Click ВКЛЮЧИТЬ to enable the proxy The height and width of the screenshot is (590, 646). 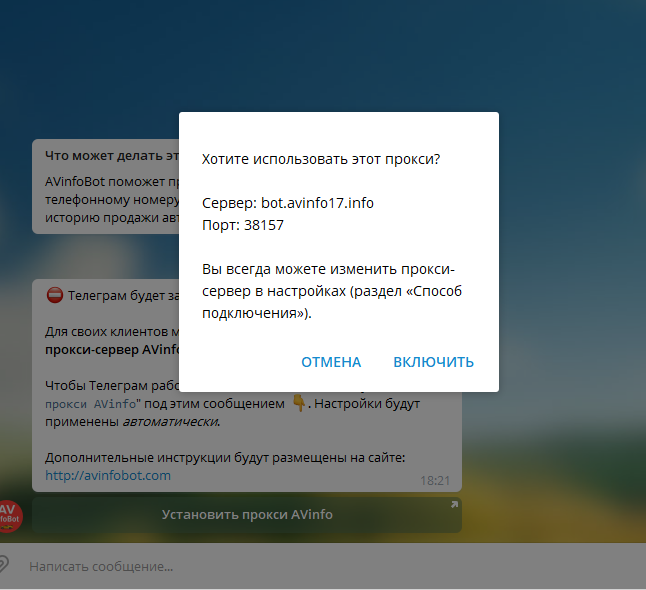click(433, 362)
